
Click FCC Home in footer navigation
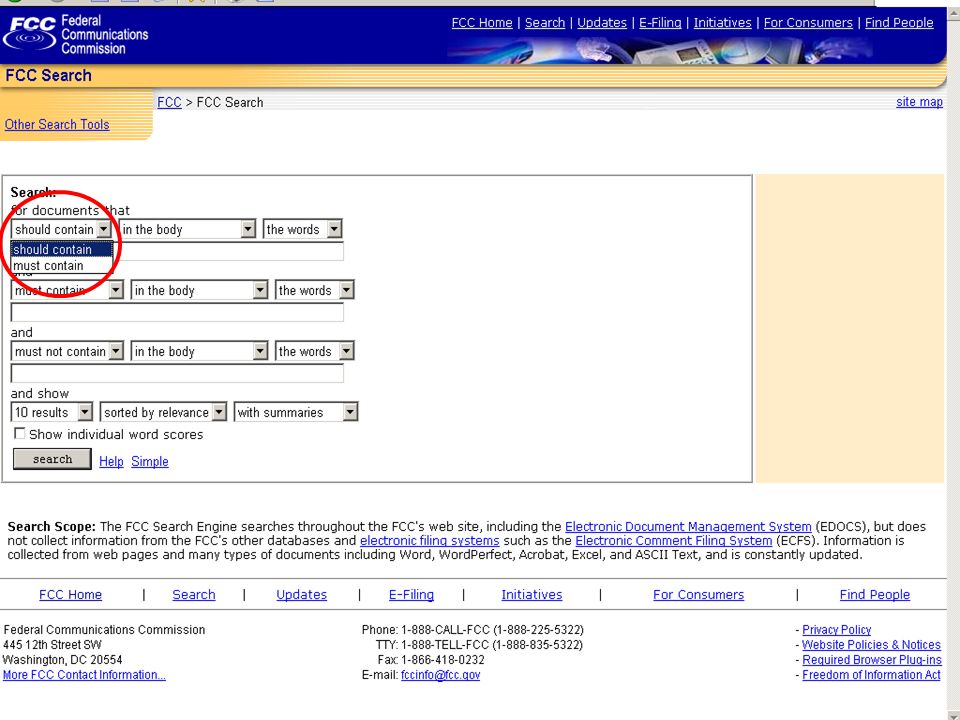pyautogui.click(x=70, y=594)
